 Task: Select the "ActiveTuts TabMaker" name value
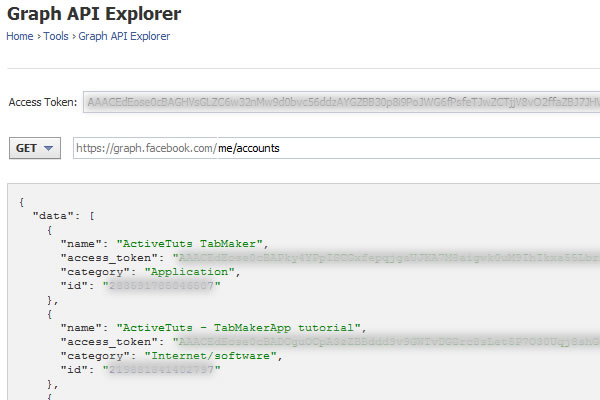click(x=190, y=244)
